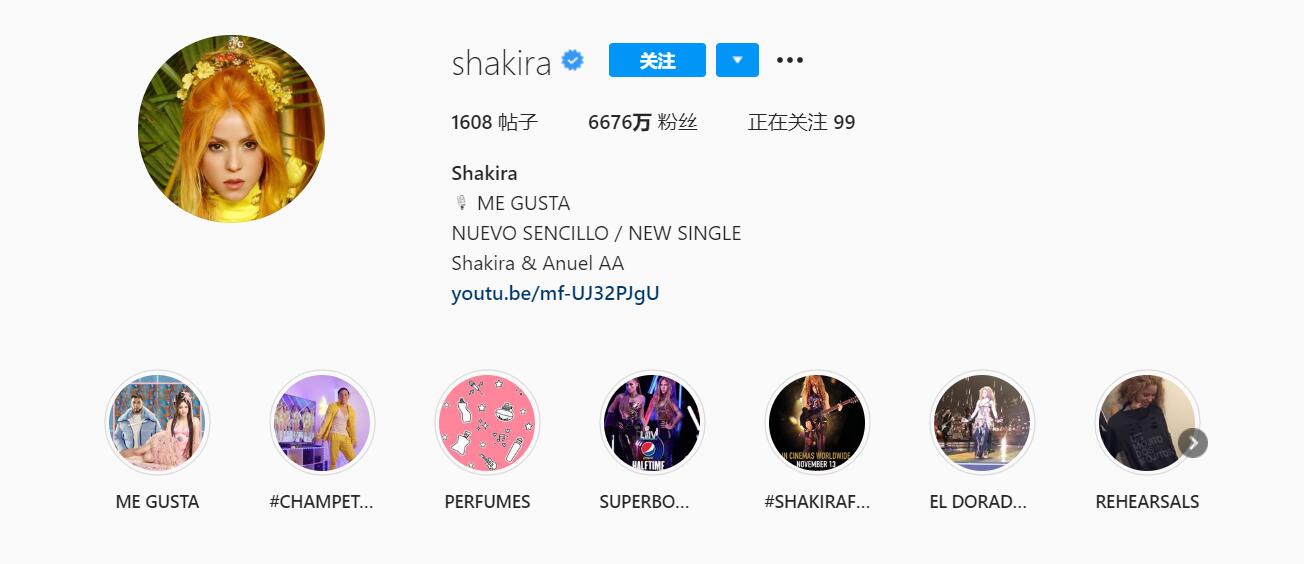1304x564 pixels.
Task: Select the PERFUMES highlight label
Action: (487, 502)
